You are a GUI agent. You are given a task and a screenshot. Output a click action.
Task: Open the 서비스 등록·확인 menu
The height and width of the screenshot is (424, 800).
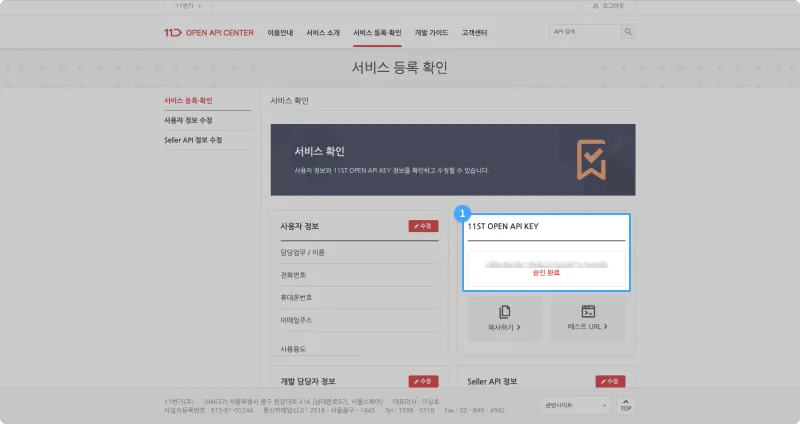tap(377, 33)
